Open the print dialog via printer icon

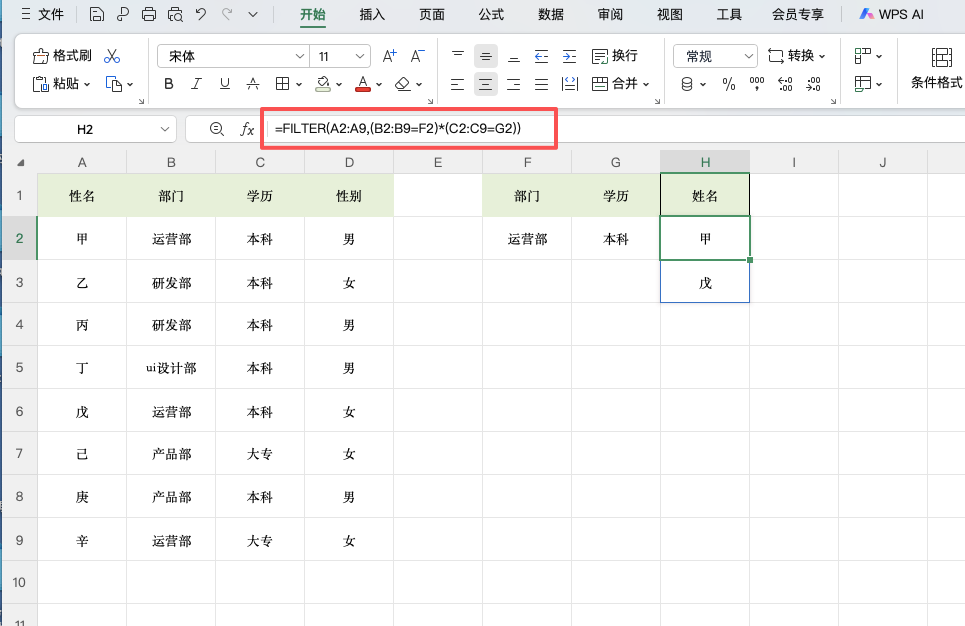click(x=148, y=14)
